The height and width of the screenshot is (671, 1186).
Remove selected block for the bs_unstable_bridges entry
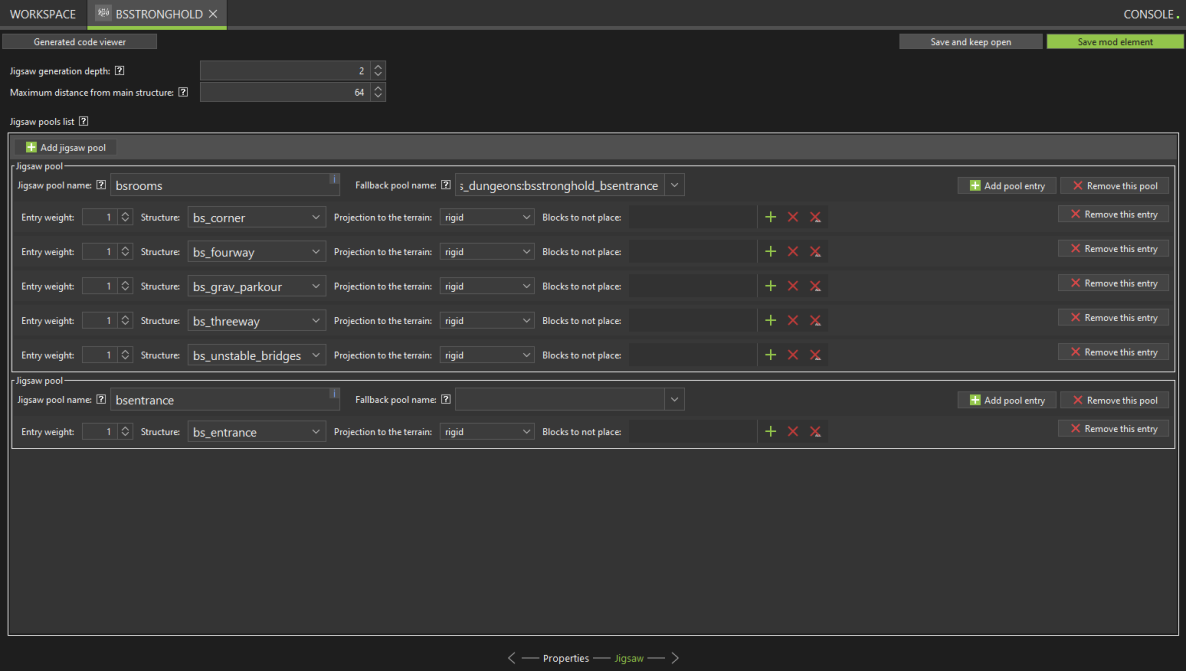[793, 355]
